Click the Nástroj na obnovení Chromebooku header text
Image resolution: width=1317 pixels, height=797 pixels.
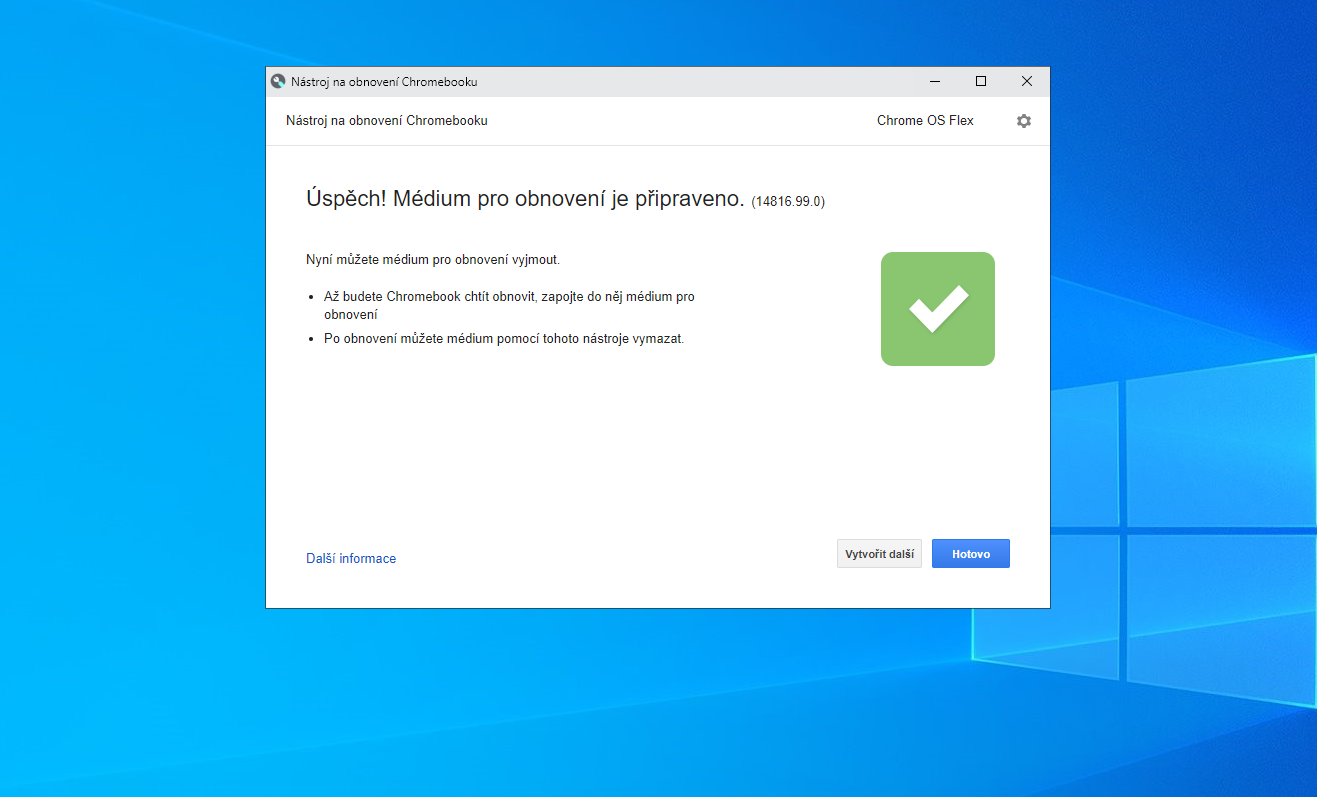[387, 121]
